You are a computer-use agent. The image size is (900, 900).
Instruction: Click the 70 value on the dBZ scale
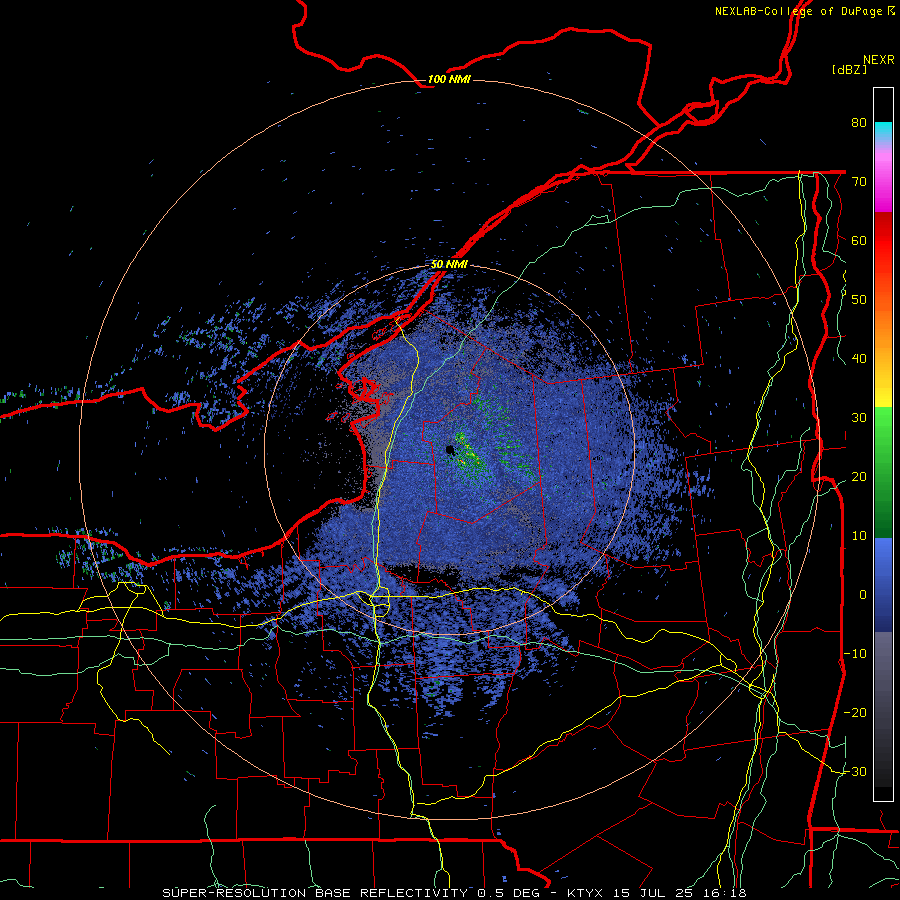(859, 181)
